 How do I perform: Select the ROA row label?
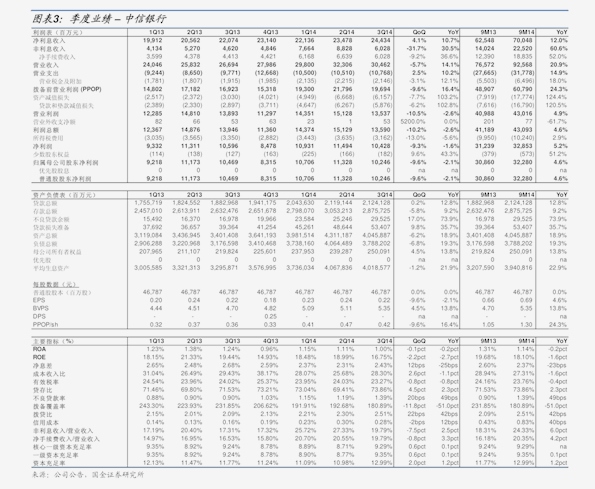pos(39,349)
